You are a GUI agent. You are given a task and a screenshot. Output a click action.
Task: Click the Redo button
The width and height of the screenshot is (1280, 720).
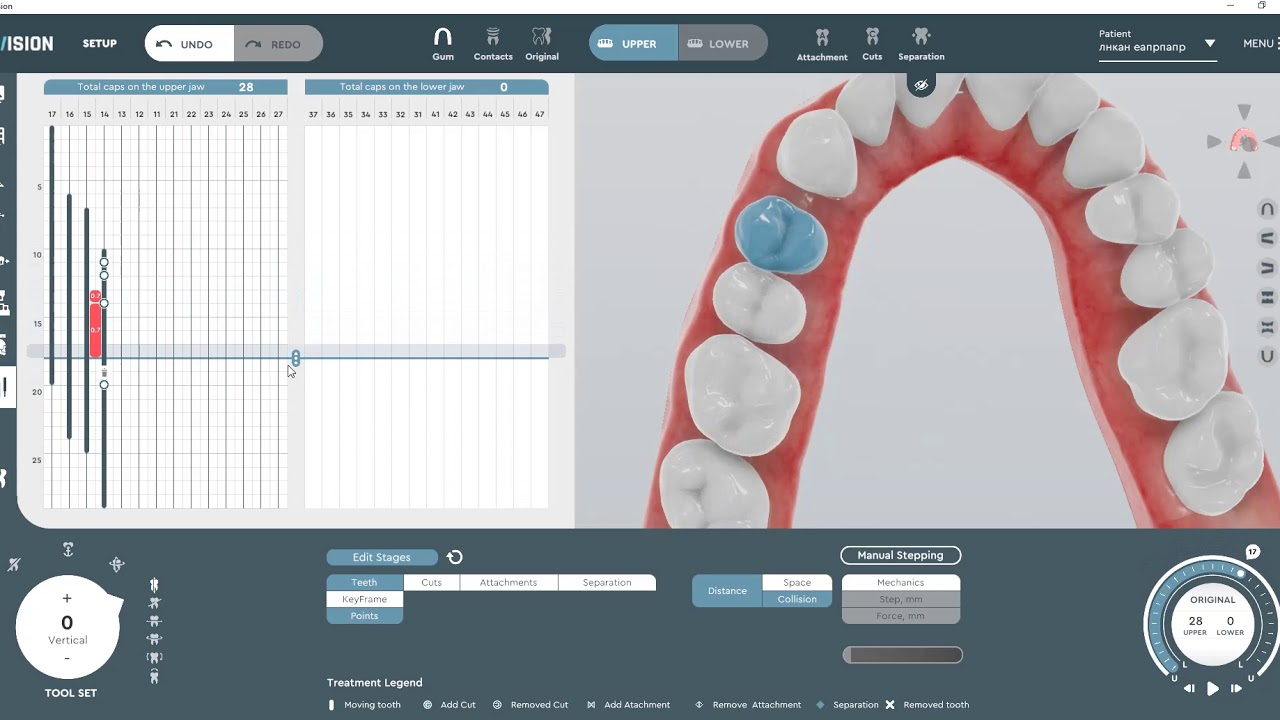click(278, 44)
